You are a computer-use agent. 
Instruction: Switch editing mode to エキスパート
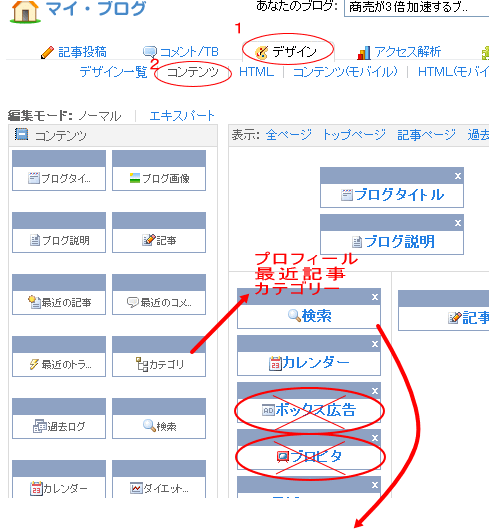point(182,116)
